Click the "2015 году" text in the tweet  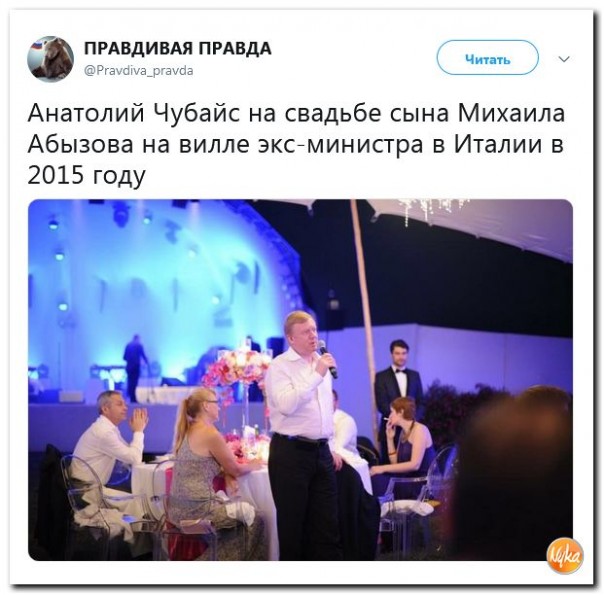tap(87, 175)
